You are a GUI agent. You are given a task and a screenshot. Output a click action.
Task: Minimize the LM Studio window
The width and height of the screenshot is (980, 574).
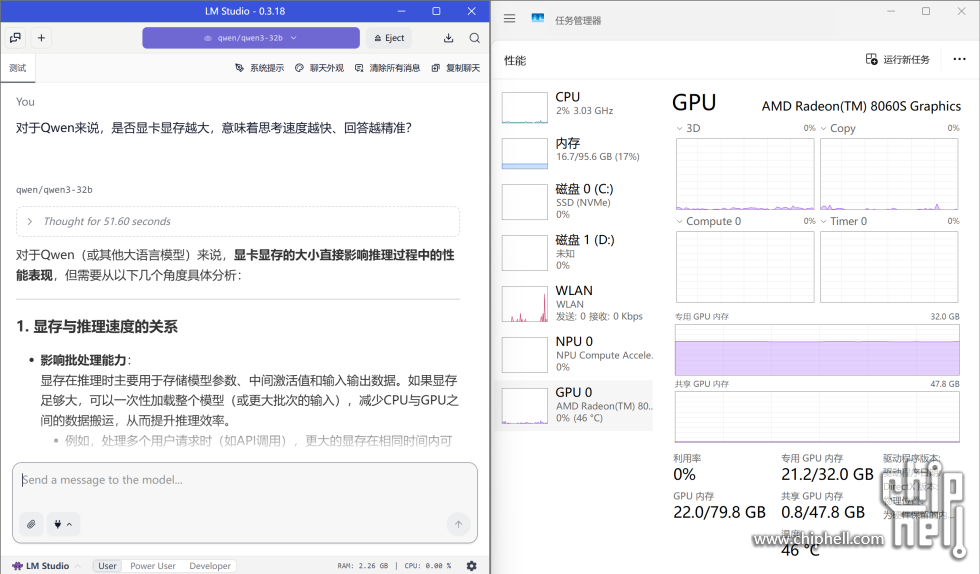pos(401,11)
